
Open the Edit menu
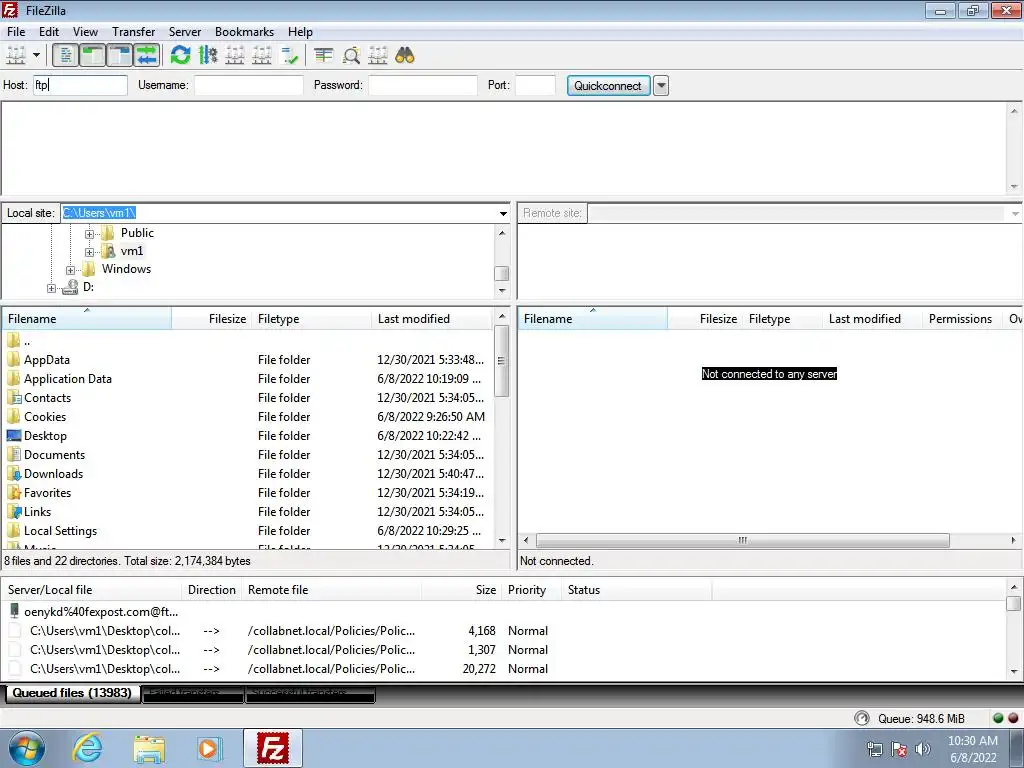49,32
